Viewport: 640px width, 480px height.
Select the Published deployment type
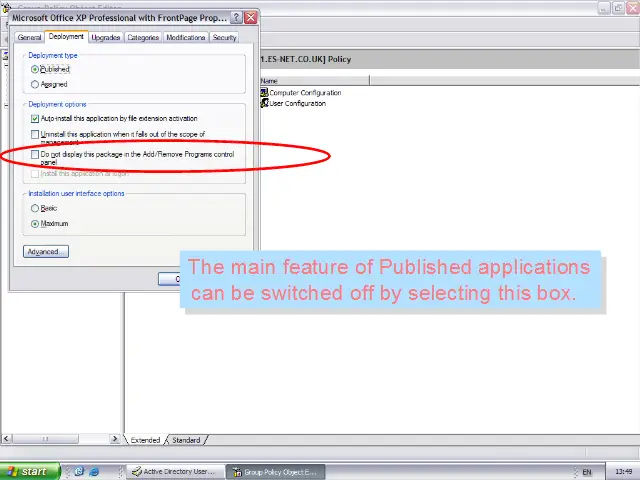(x=36, y=70)
